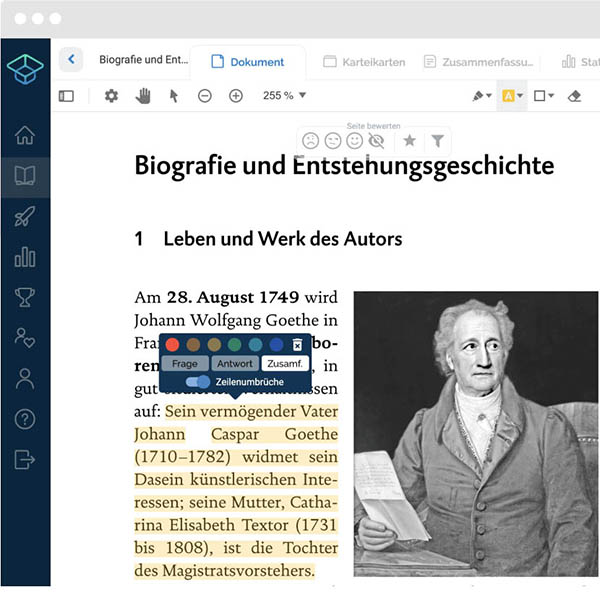The image size is (600, 600).
Task: Rate the page with the sad face
Action: click(x=310, y=141)
